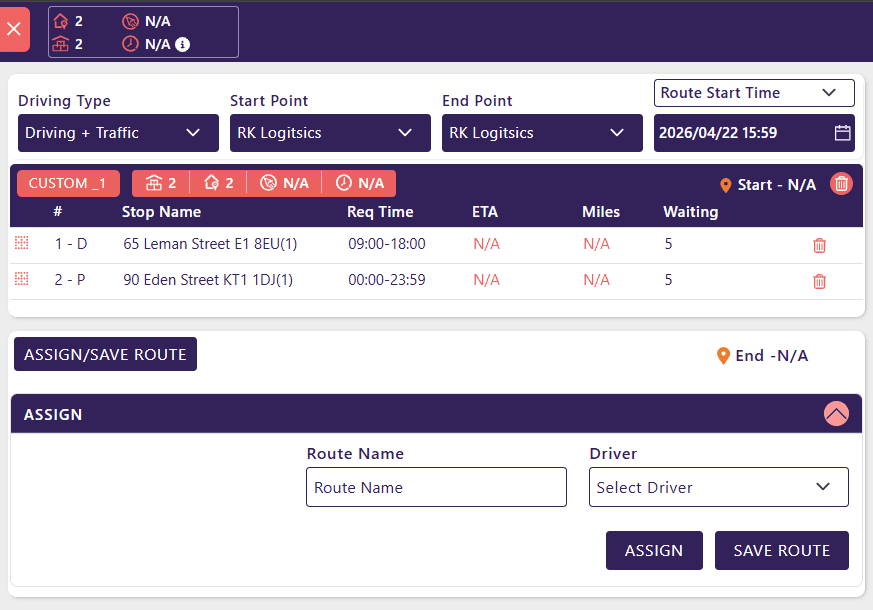Select the CUSTOM _1 route tag
Screen dimensions: 873x610
68,184
